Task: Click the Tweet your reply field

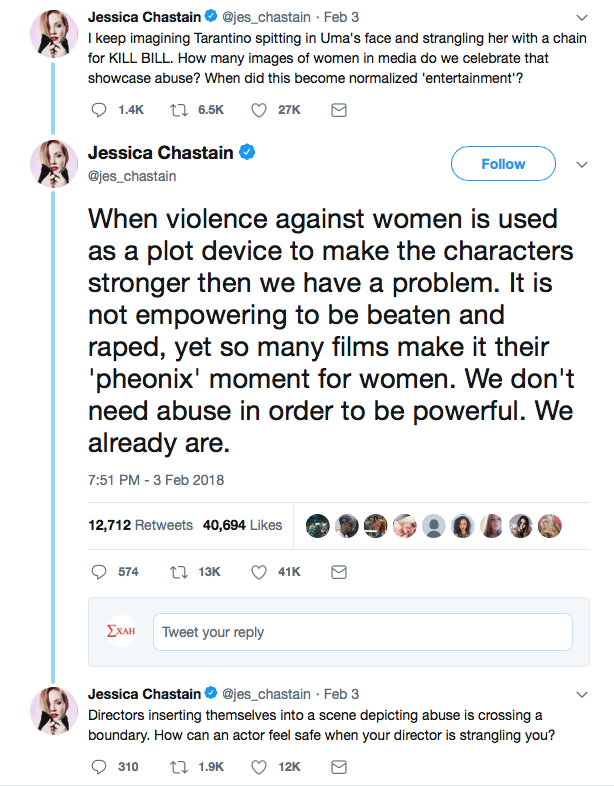Action: [x=362, y=632]
